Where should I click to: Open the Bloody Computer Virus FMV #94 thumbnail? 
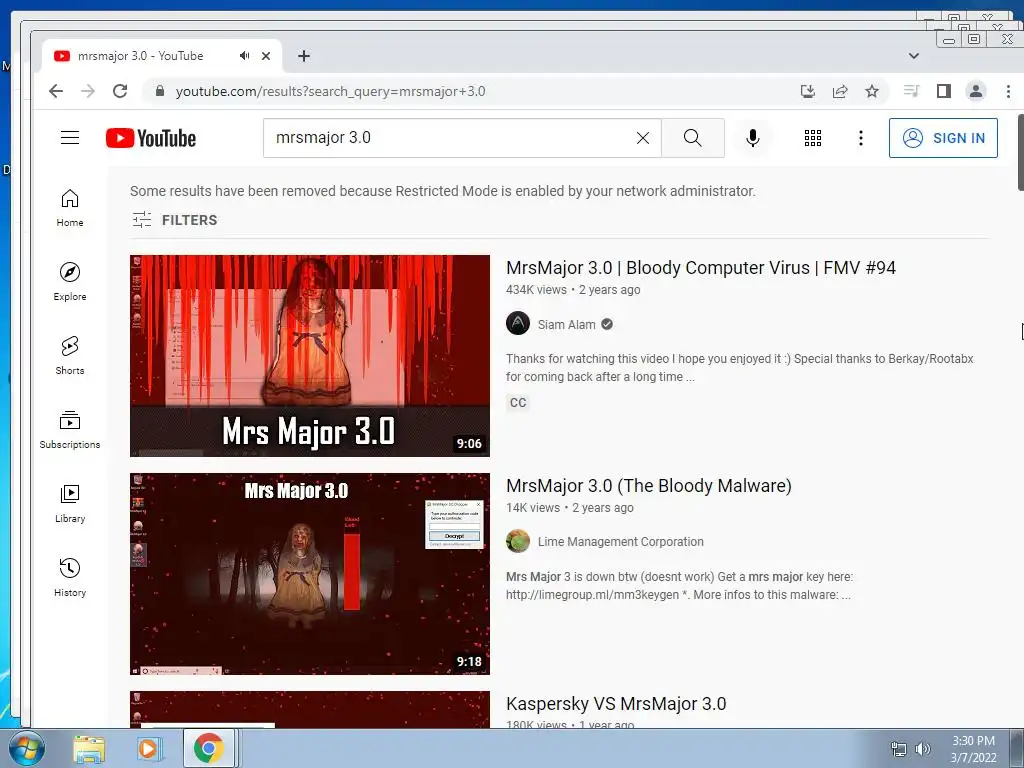310,356
